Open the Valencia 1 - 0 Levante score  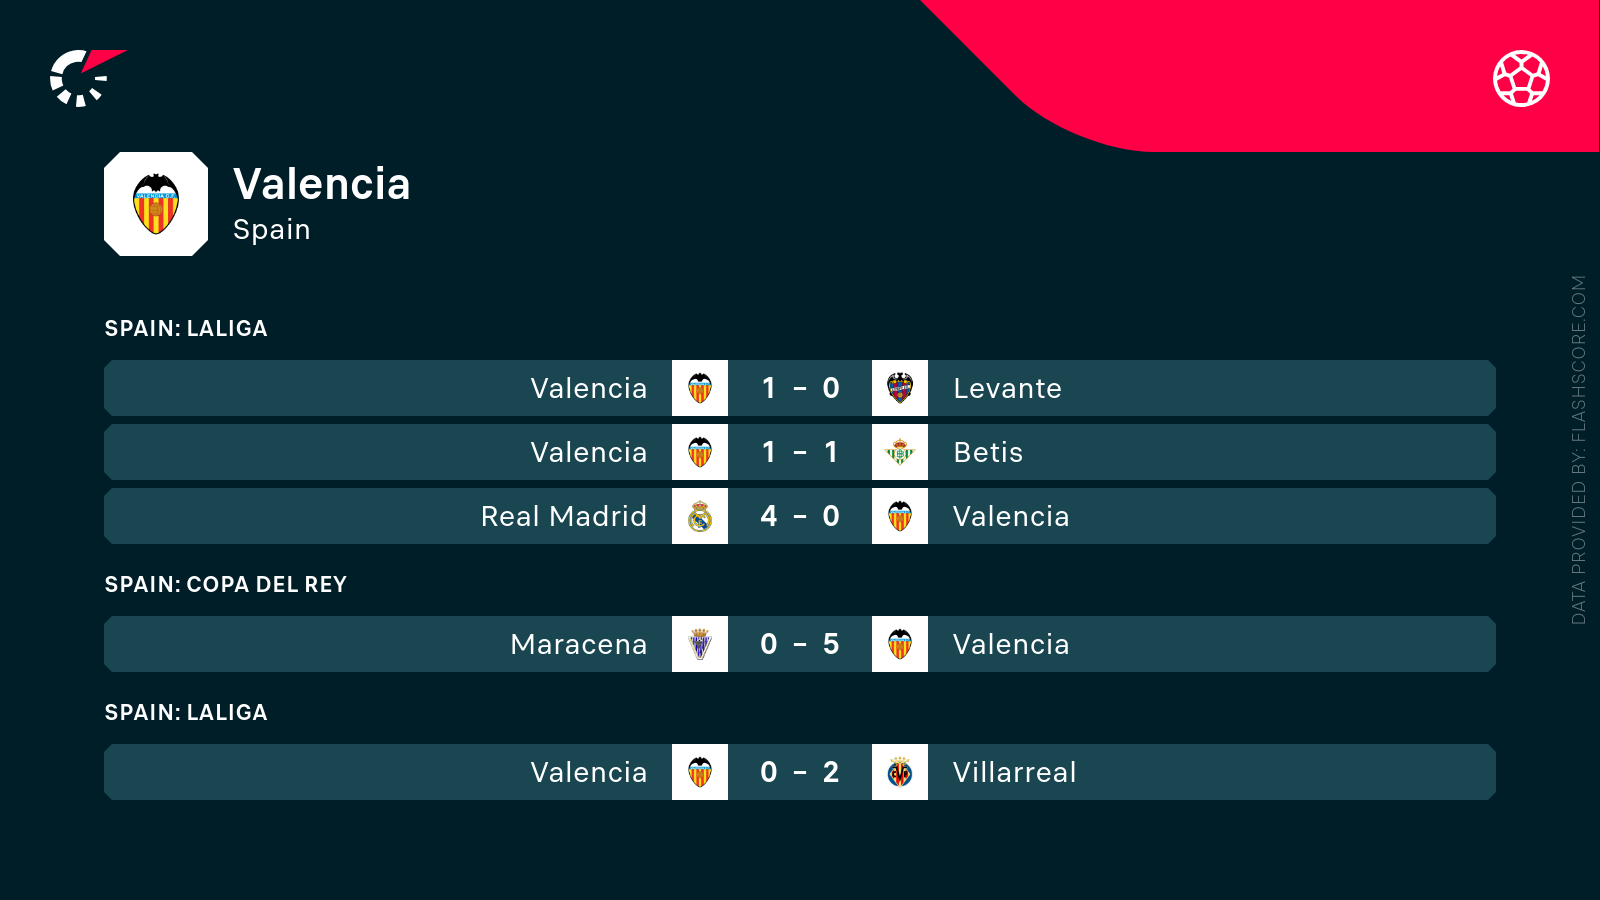pos(800,388)
